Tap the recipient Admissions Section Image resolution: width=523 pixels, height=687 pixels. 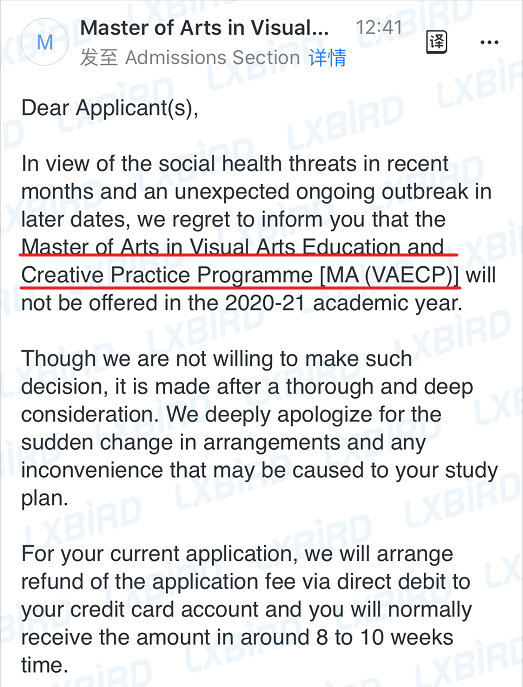[212, 58]
